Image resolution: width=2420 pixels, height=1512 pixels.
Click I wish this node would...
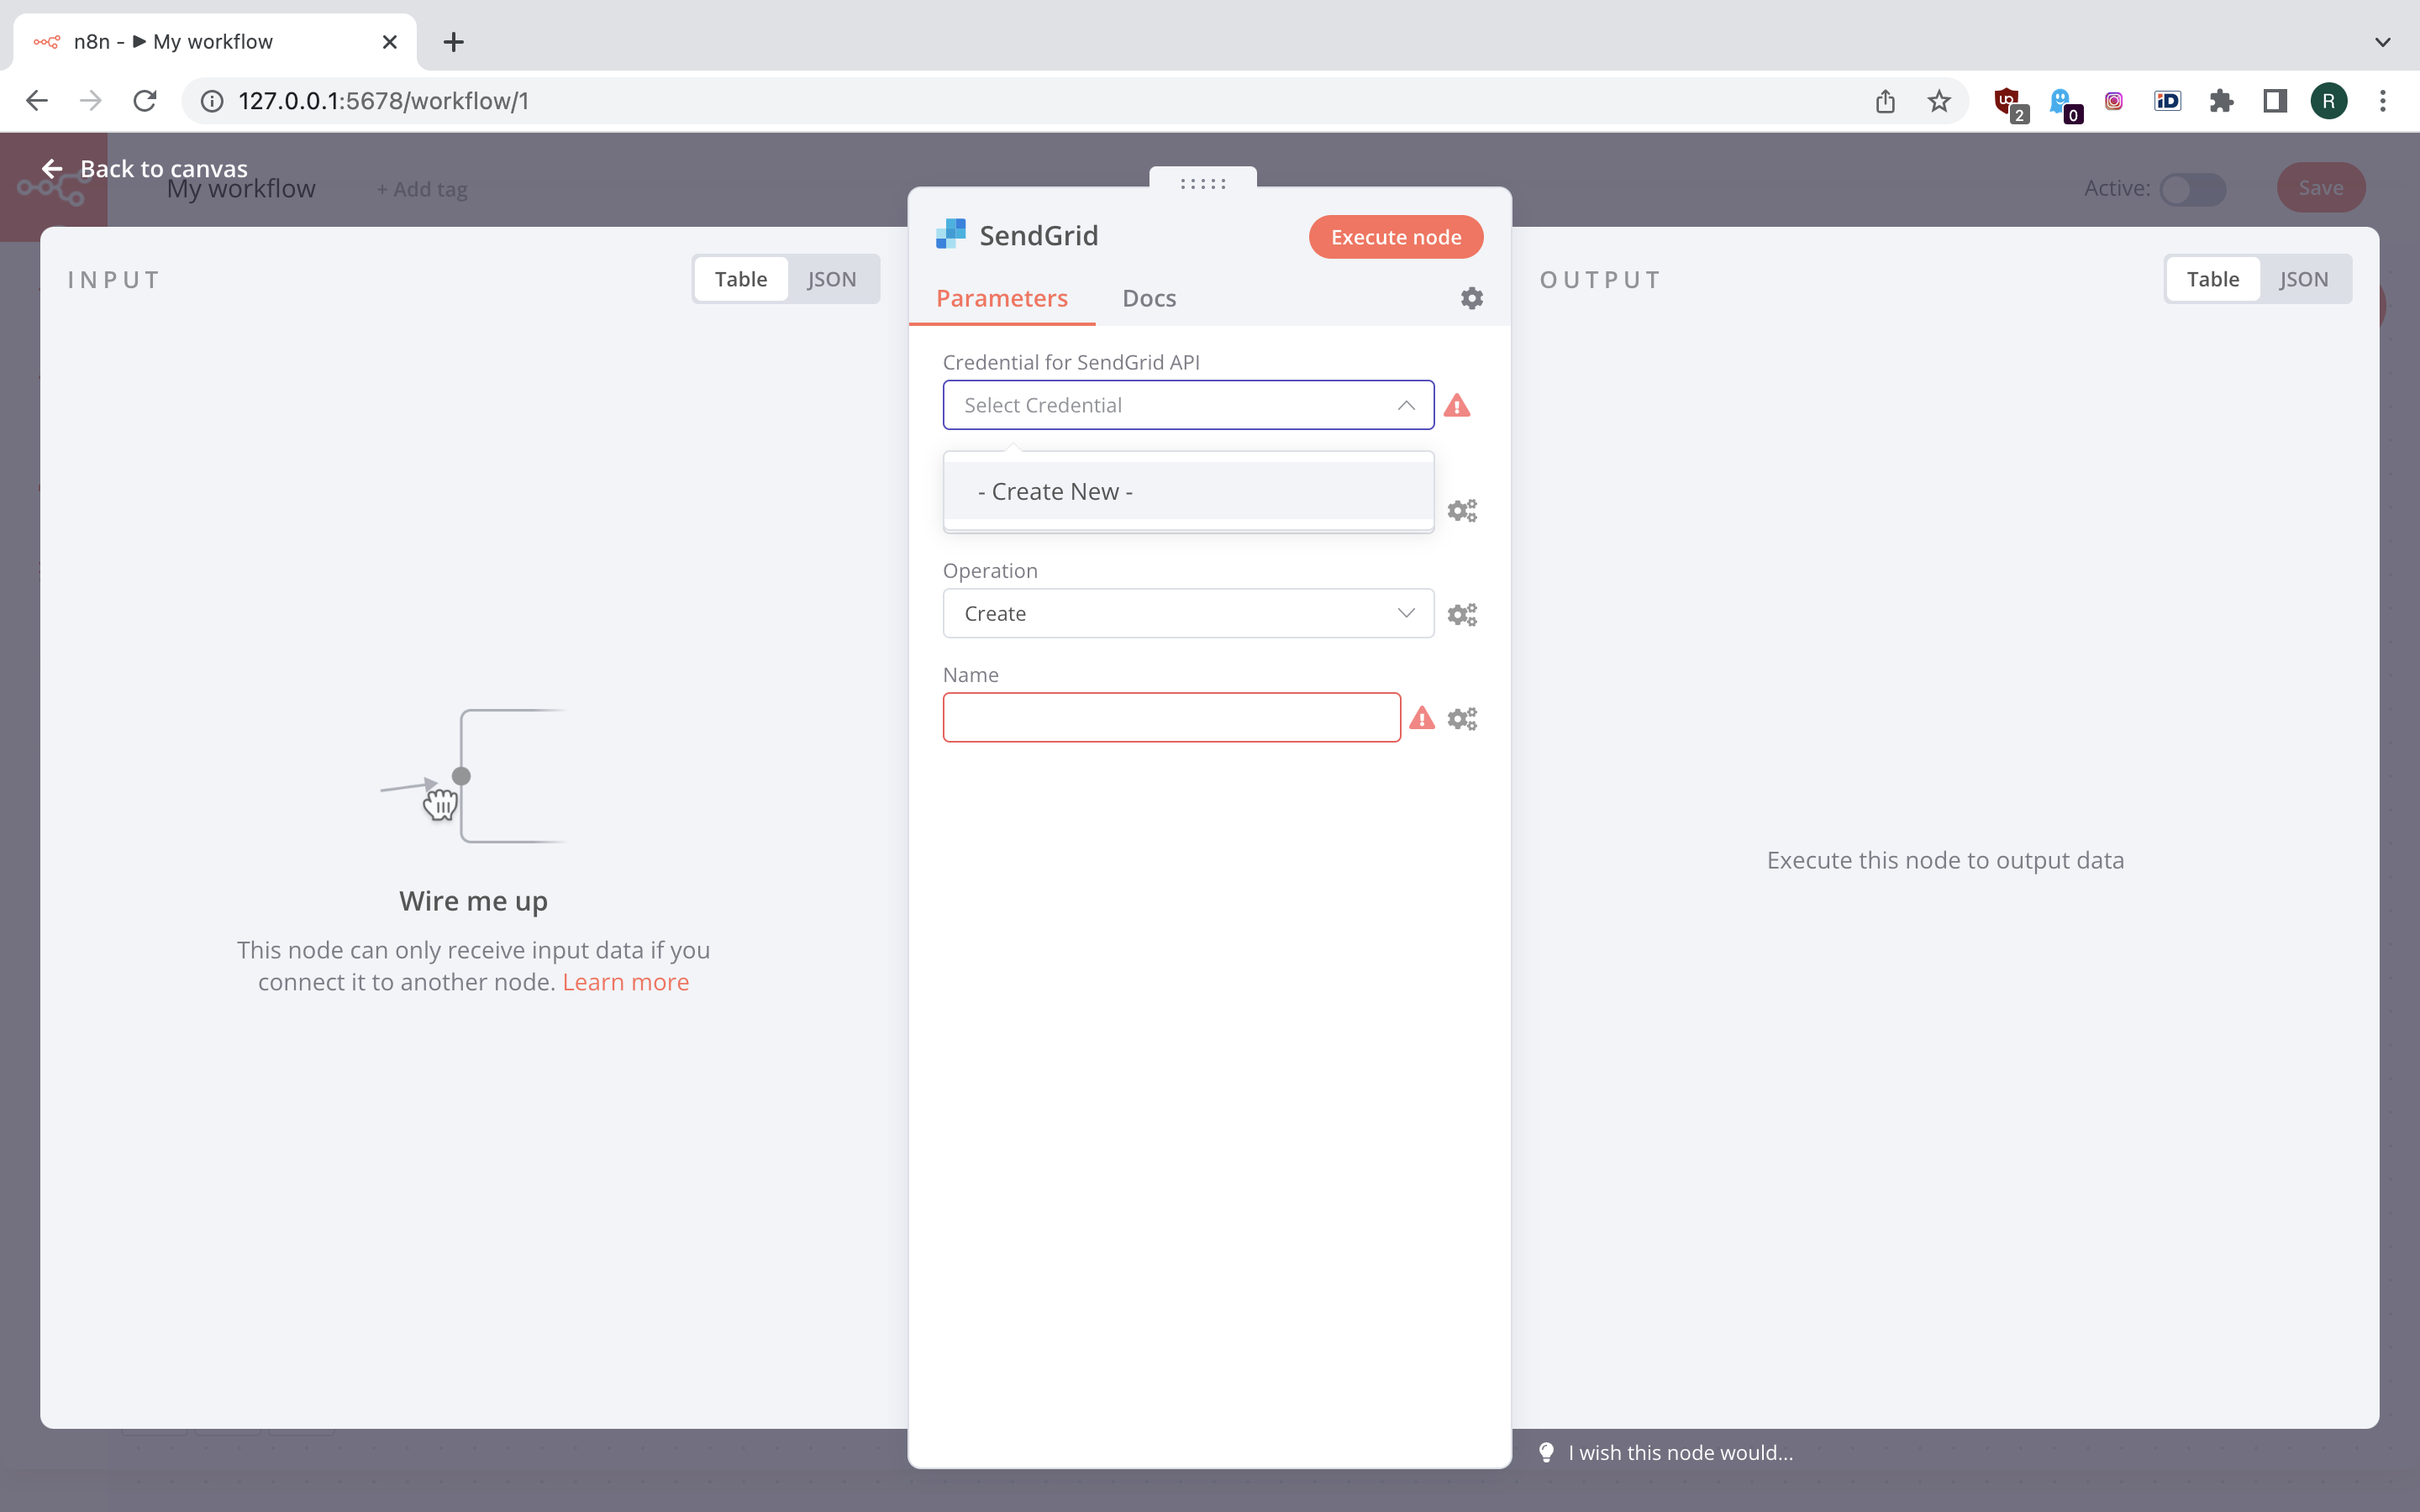pos(1680,1452)
